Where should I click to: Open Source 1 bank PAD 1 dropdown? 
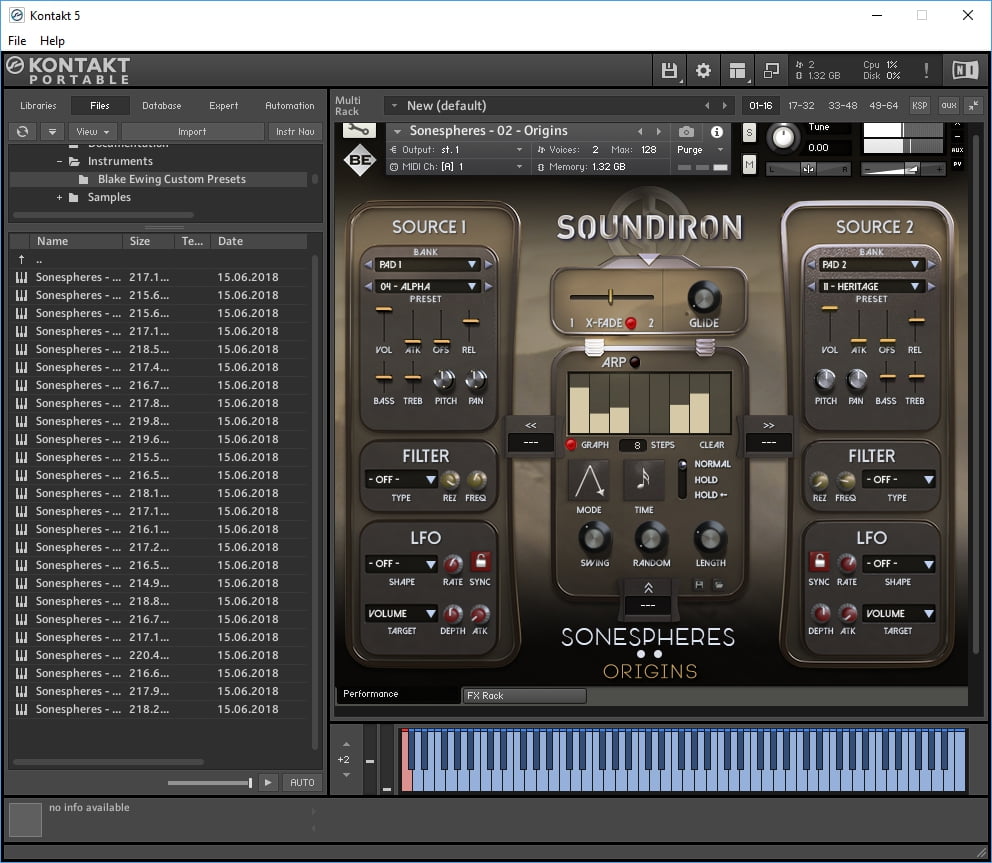(427, 264)
